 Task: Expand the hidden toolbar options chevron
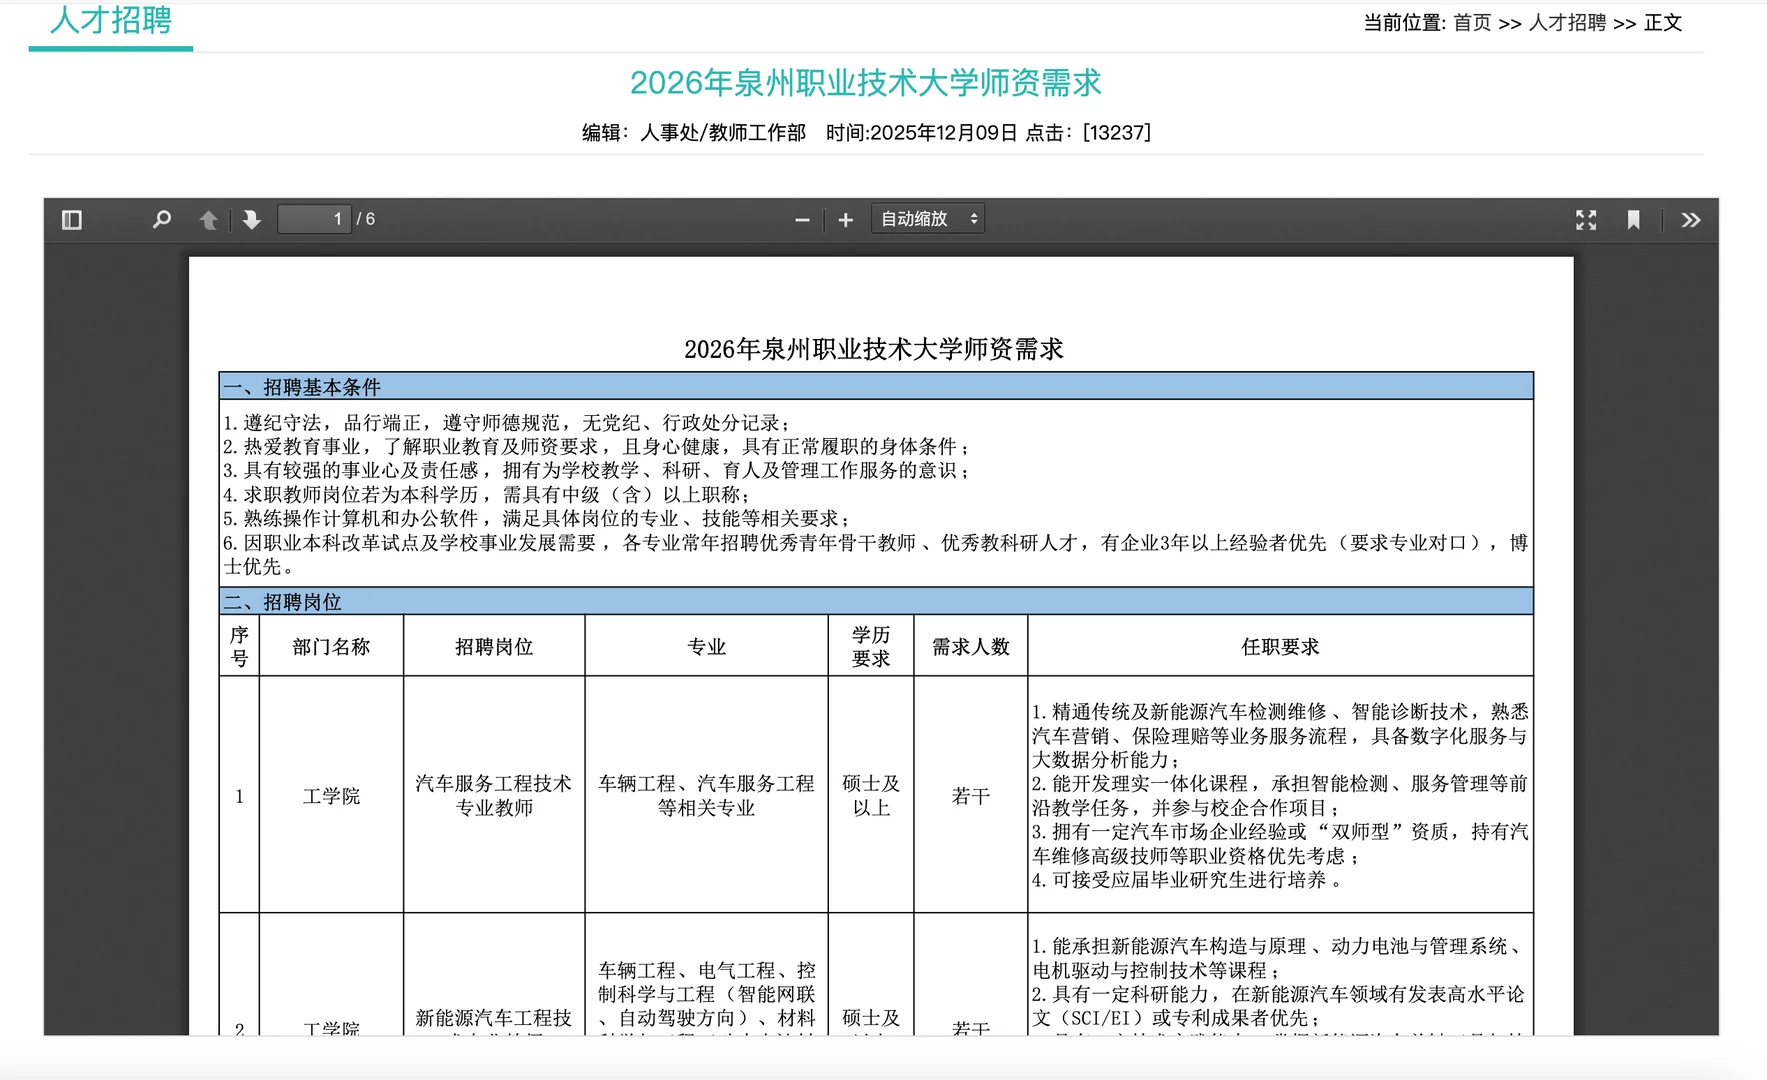pyautogui.click(x=1690, y=219)
